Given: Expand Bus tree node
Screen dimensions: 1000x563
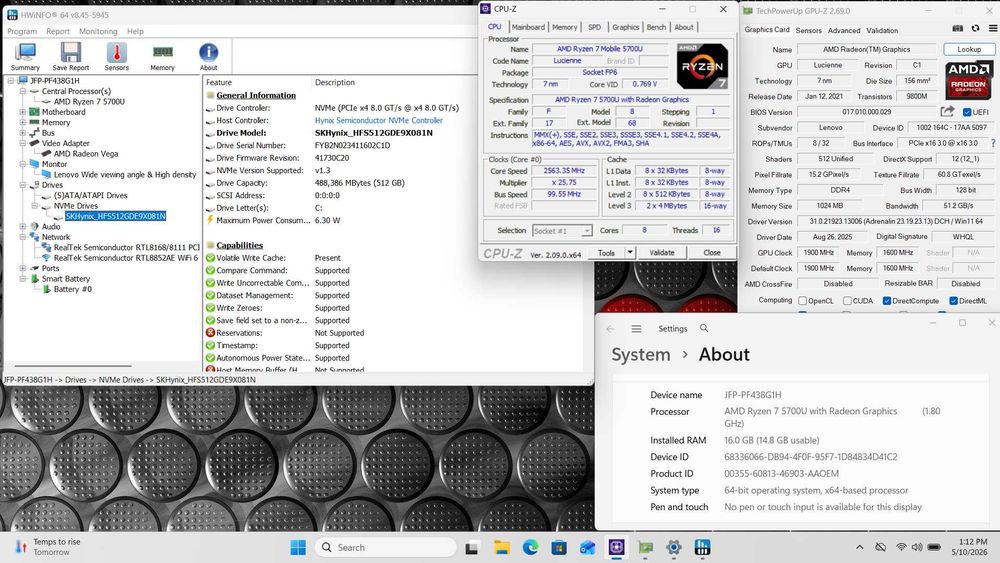Looking at the screenshot, I should tap(23, 133).
